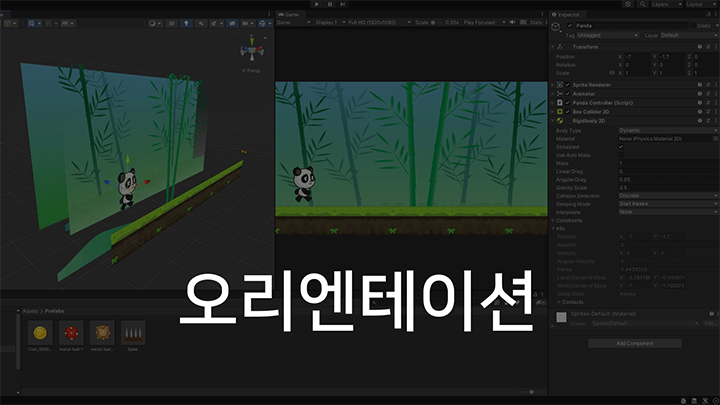Mute audio in the Game view
Screen dimensions: 720x405
coord(512,22)
